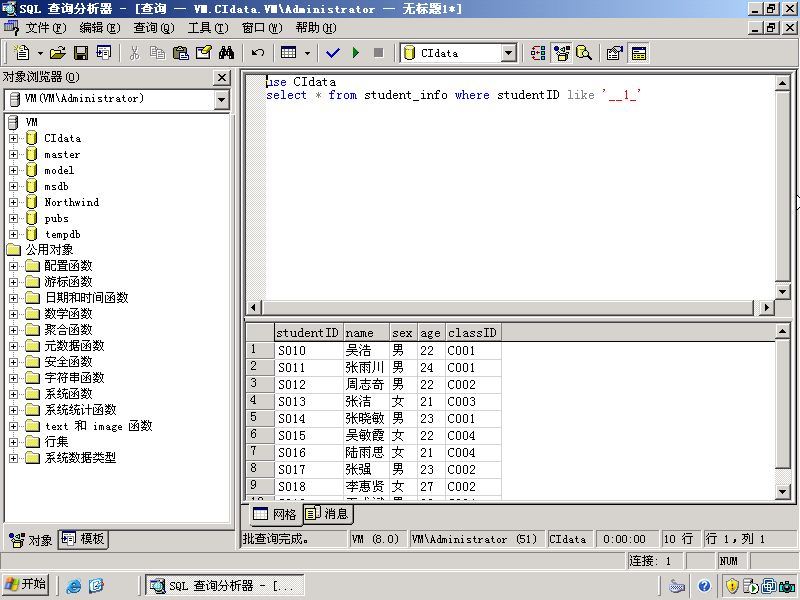This screenshot has width=800, height=600.
Task: Run the query with the green Execute arrow
Action: point(356,53)
